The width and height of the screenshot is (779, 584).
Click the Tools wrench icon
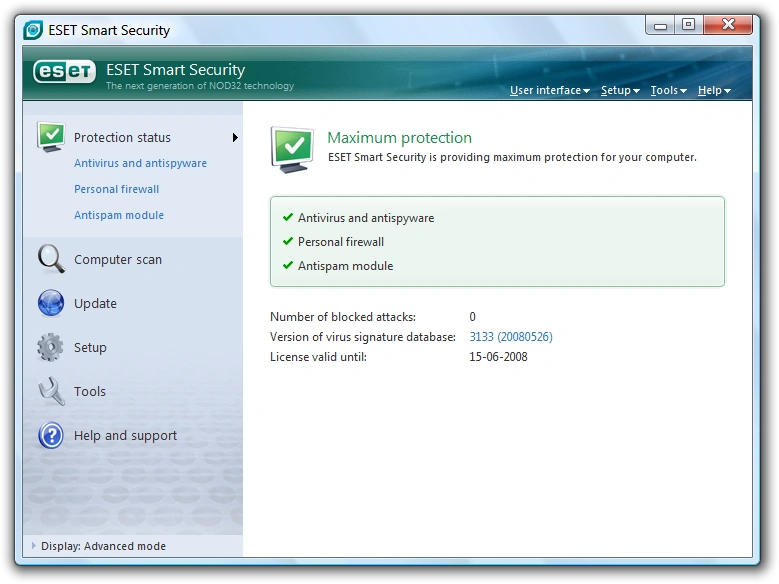click(51, 391)
